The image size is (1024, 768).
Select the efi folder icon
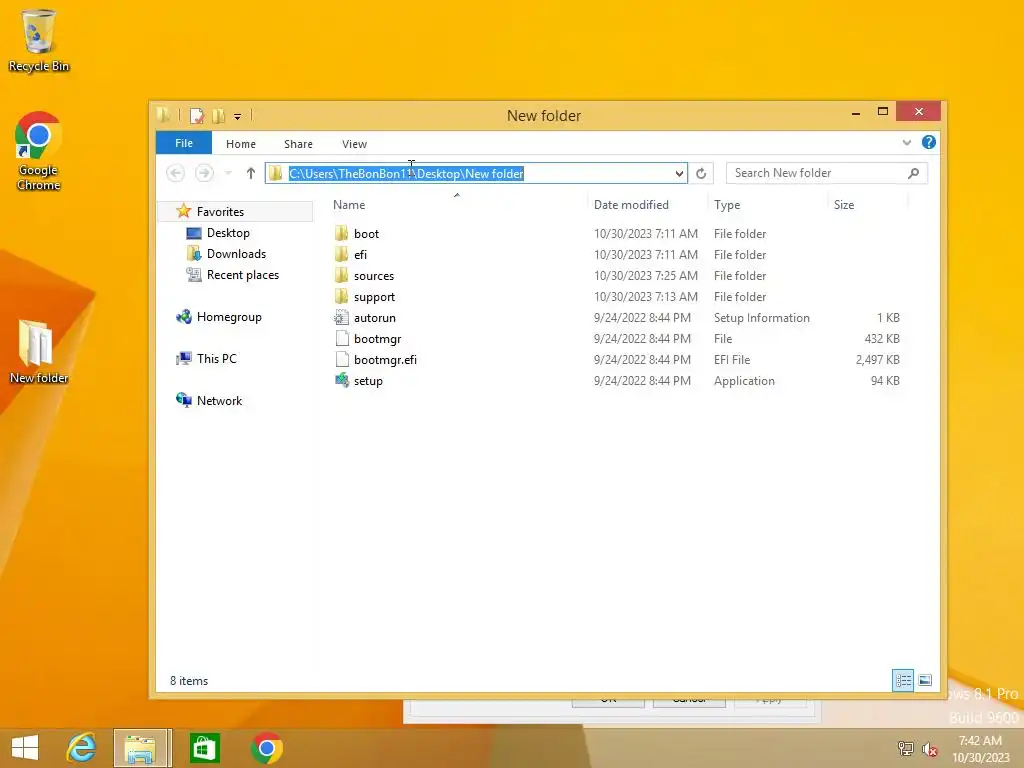(x=342, y=254)
